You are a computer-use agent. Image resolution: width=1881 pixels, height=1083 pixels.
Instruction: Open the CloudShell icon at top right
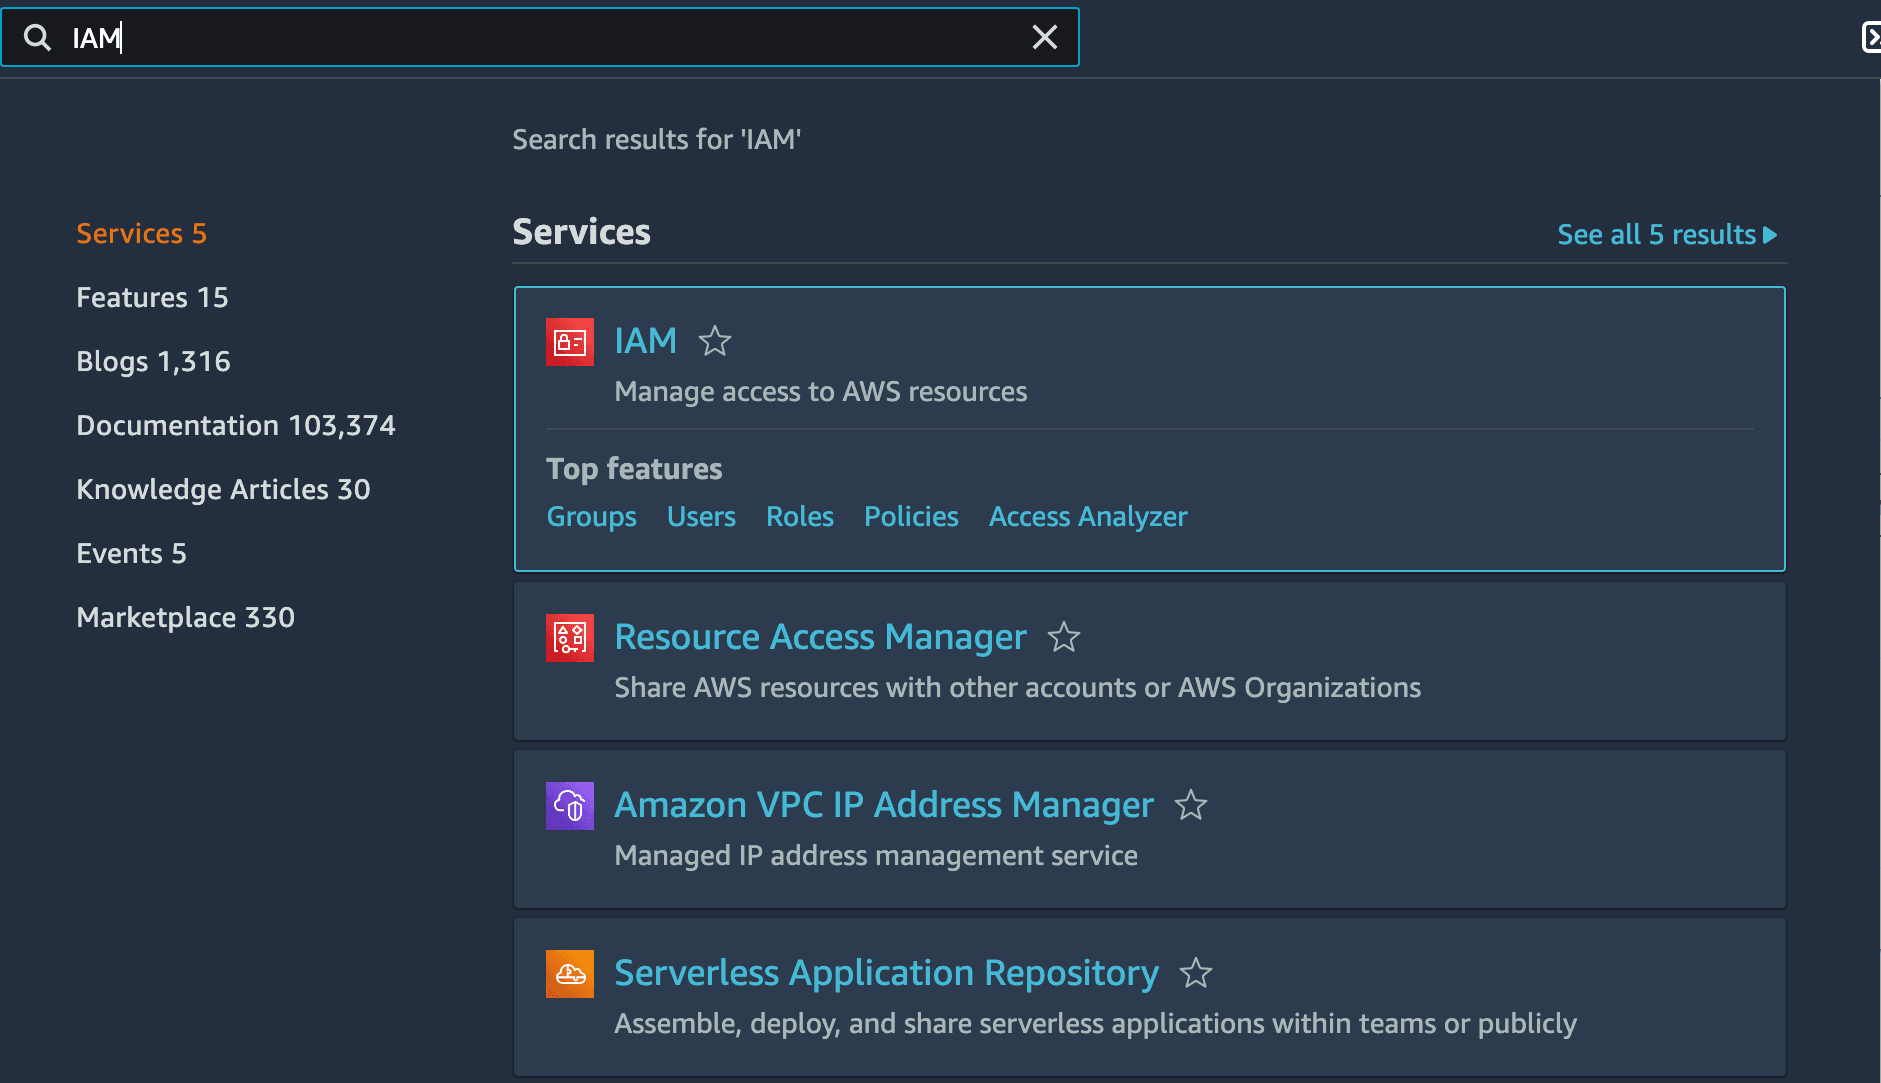[1871, 38]
